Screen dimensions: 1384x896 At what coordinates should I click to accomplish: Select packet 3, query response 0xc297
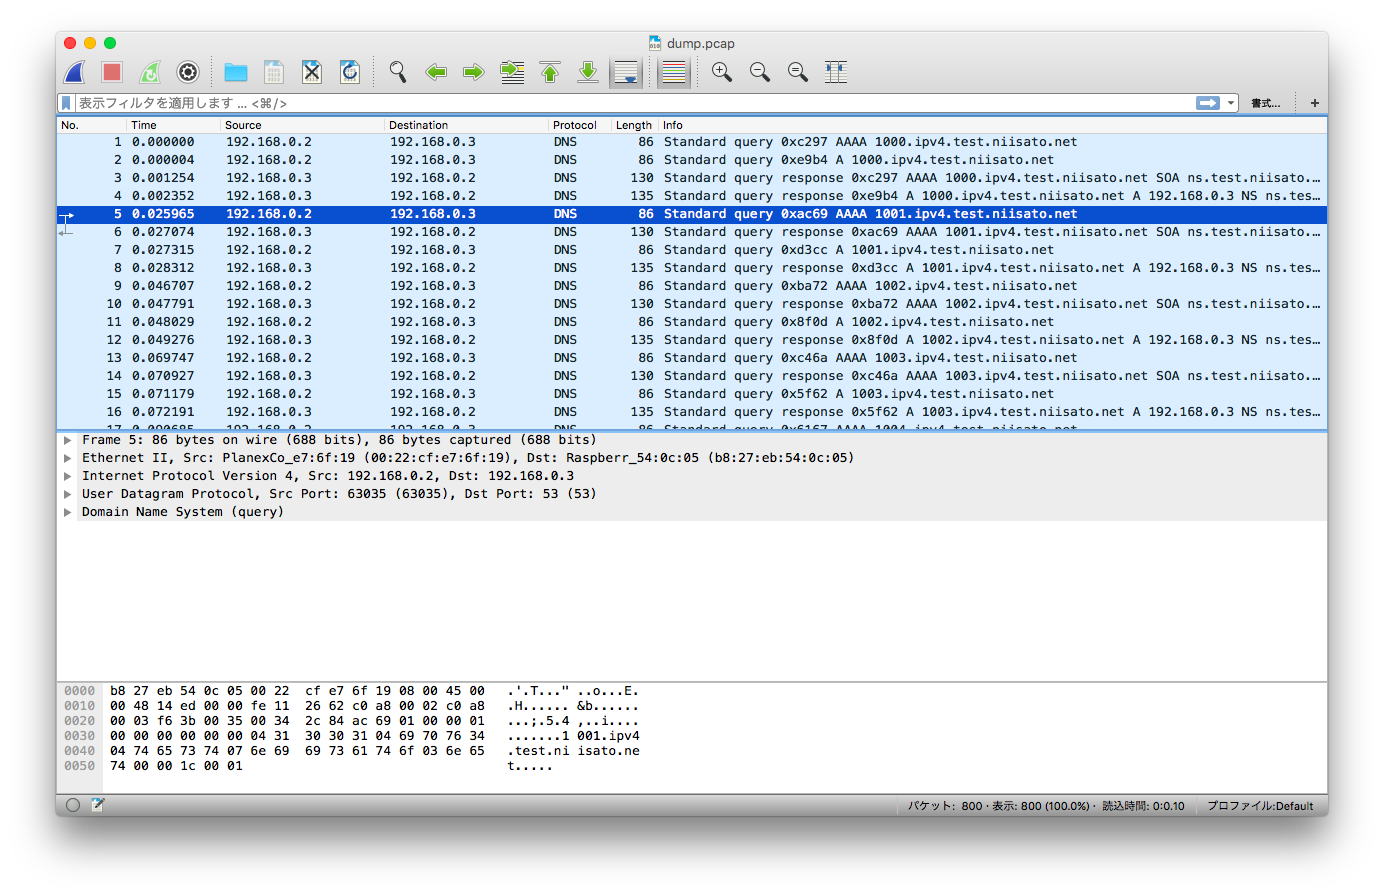click(692, 178)
